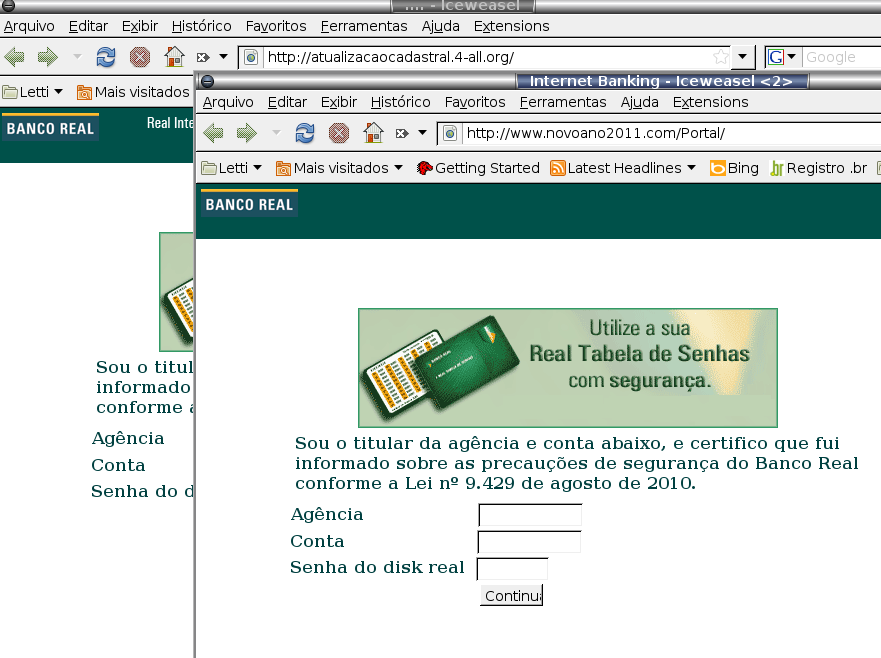Click Back arrow in rear Iceweasel window
881x658 pixels.
point(14,57)
